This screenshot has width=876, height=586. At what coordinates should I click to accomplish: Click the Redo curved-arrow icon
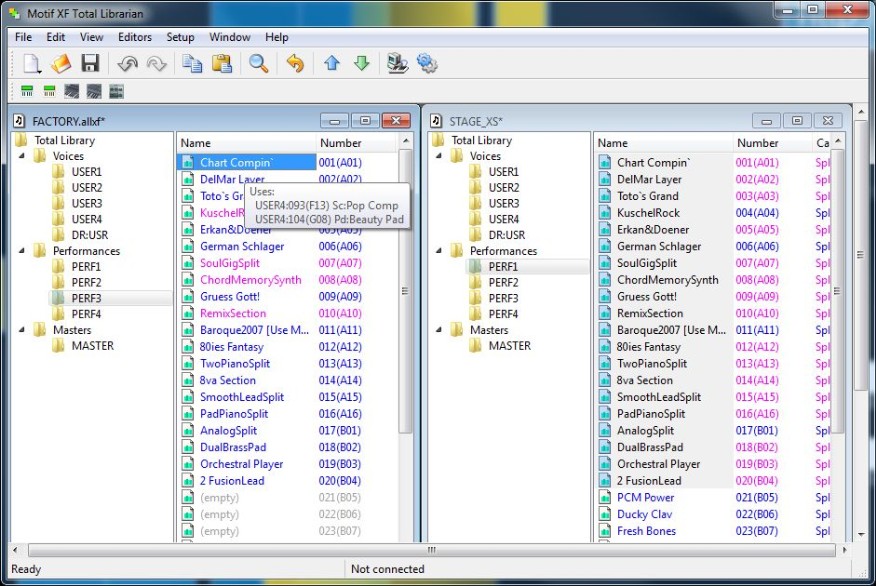click(156, 64)
